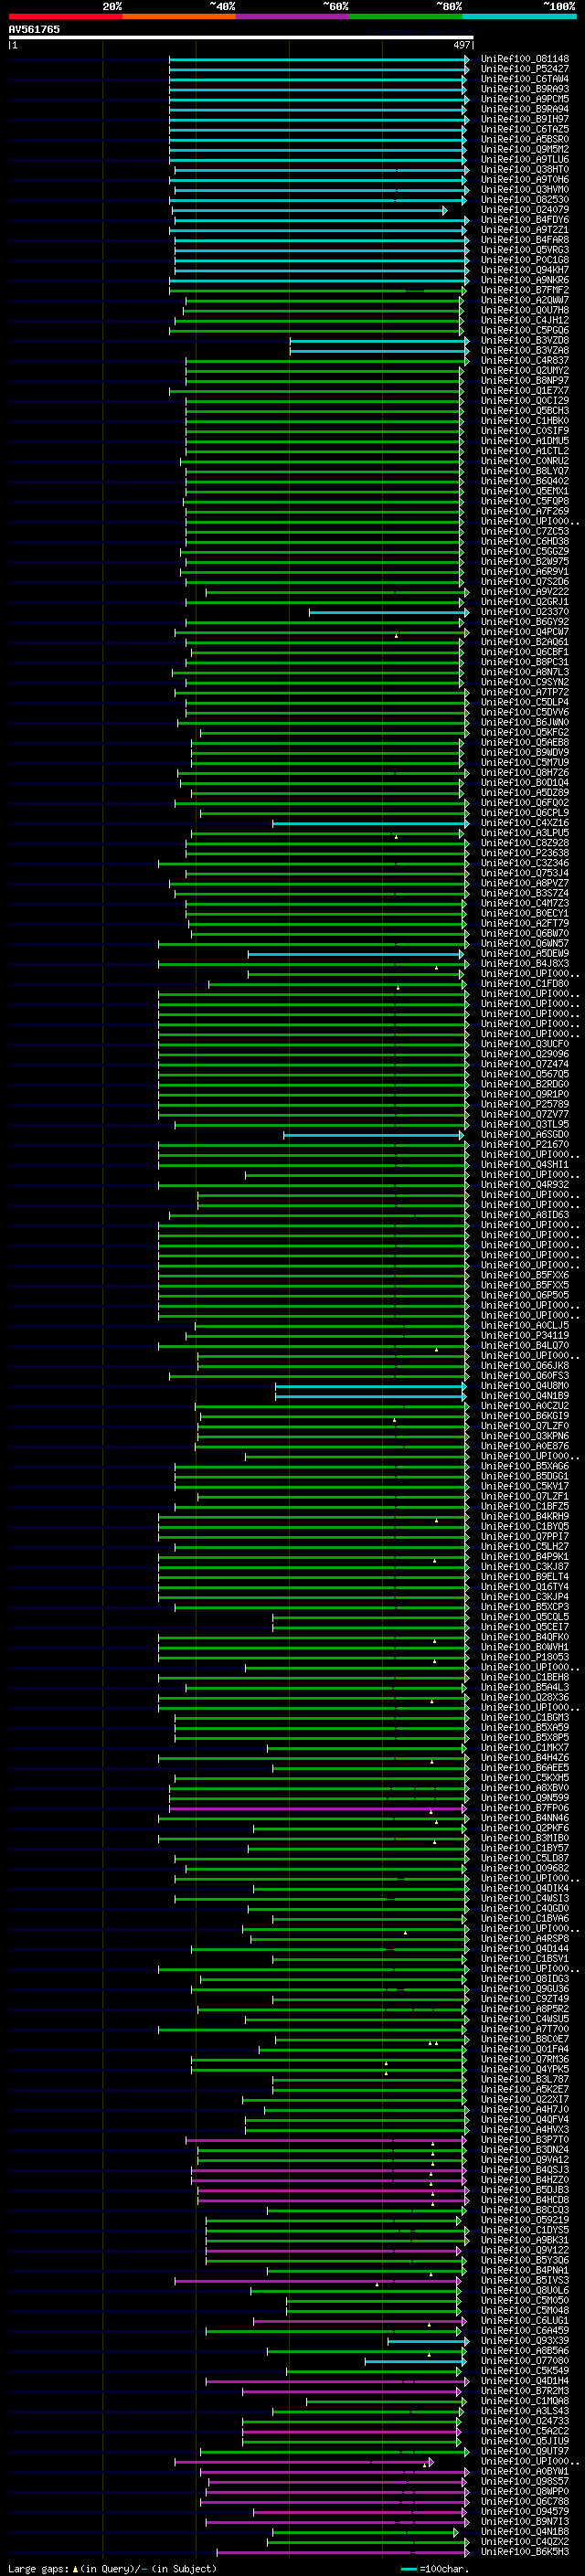This screenshot has height=2576, width=585.
Task: Click the purple ~60% legend color band
Action: (293, 16)
